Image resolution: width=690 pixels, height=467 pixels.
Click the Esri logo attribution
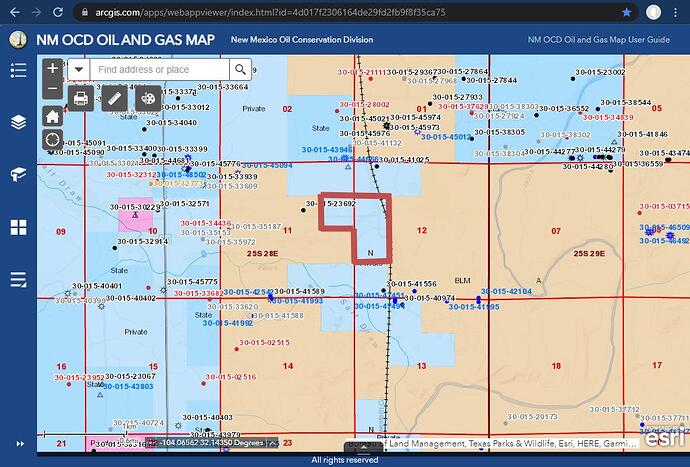click(x=664, y=439)
